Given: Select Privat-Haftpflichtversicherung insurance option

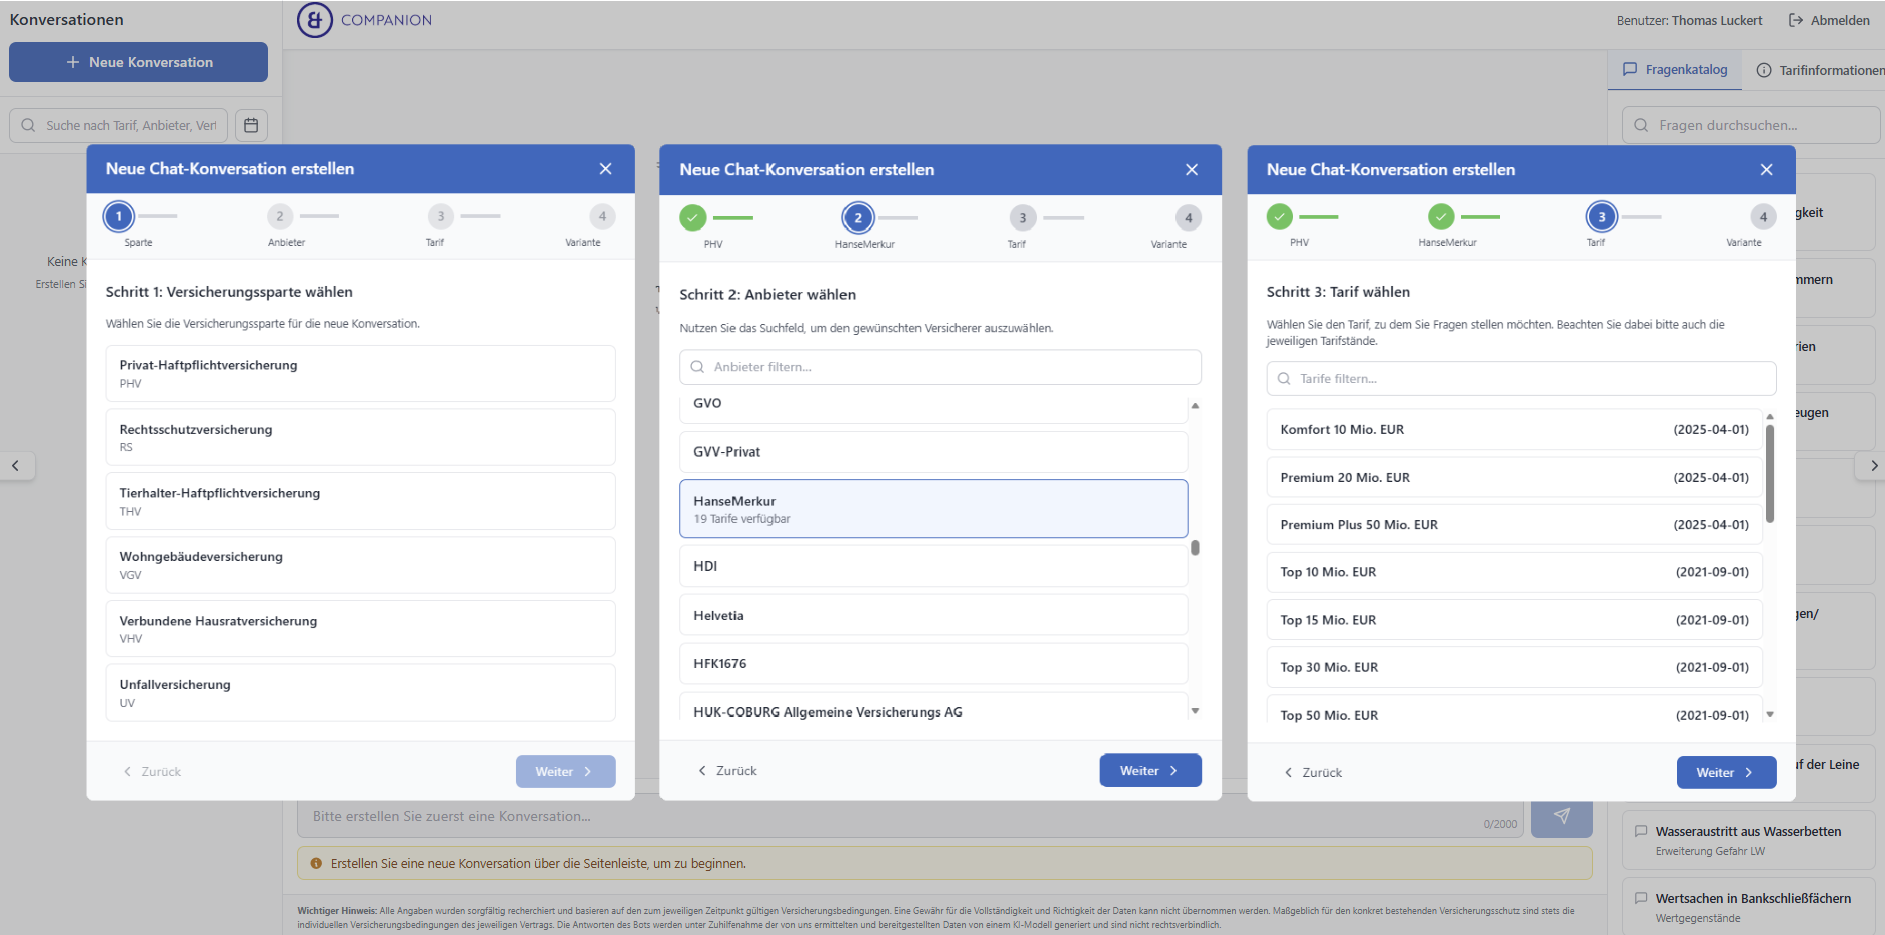Looking at the screenshot, I should pos(360,373).
